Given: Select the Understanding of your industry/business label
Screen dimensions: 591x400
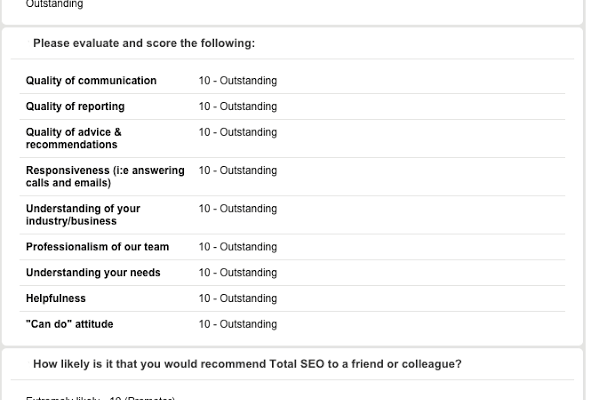Looking at the screenshot, I should 83,215.
